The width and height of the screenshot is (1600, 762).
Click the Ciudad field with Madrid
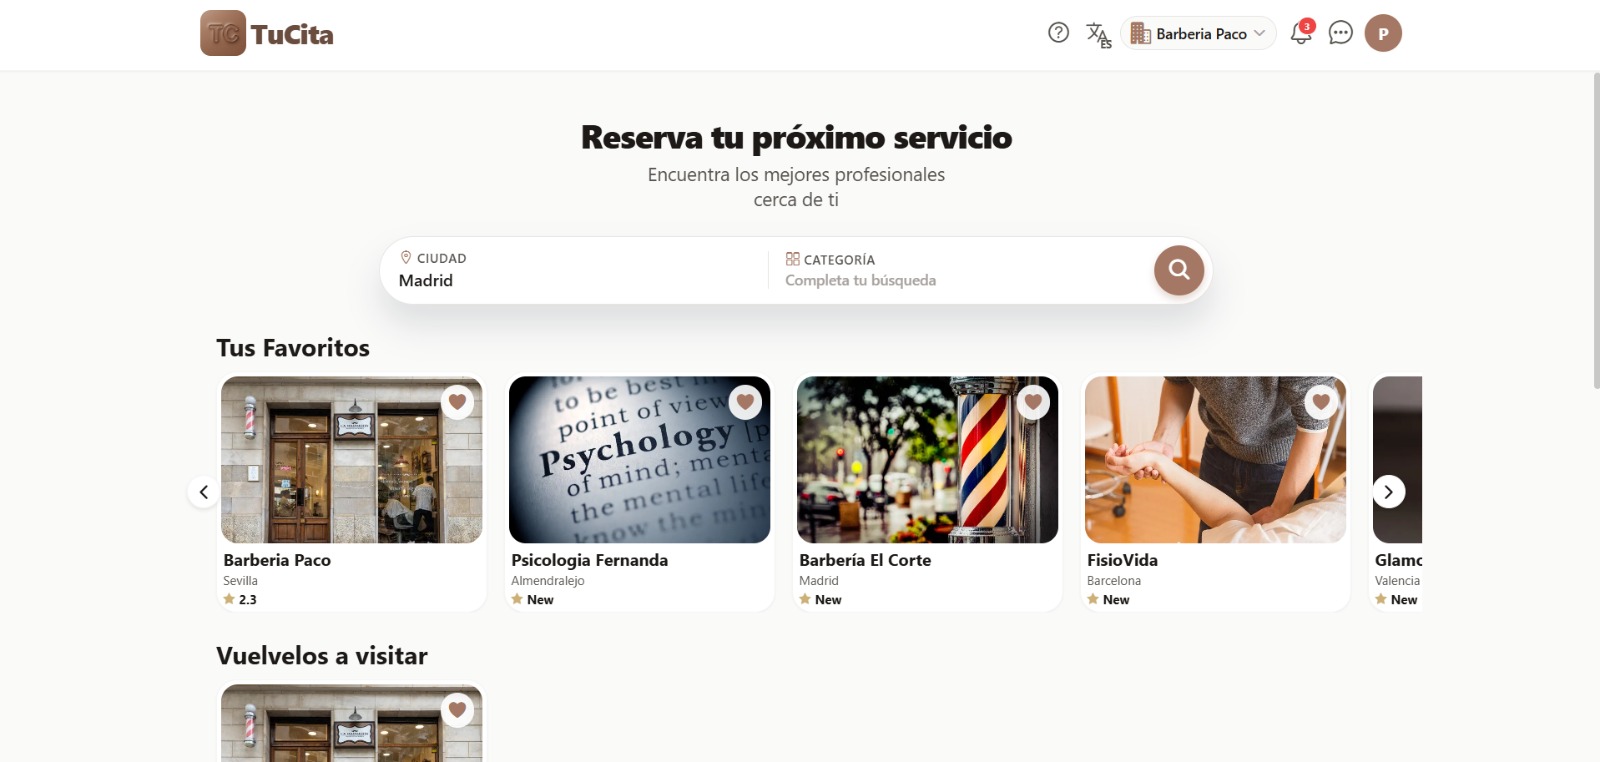(x=575, y=270)
